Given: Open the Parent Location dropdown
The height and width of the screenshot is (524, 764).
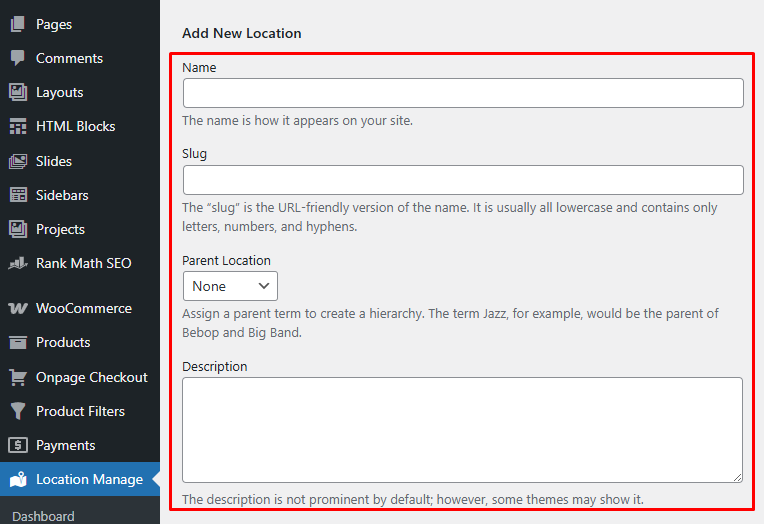Looking at the screenshot, I should click(230, 286).
